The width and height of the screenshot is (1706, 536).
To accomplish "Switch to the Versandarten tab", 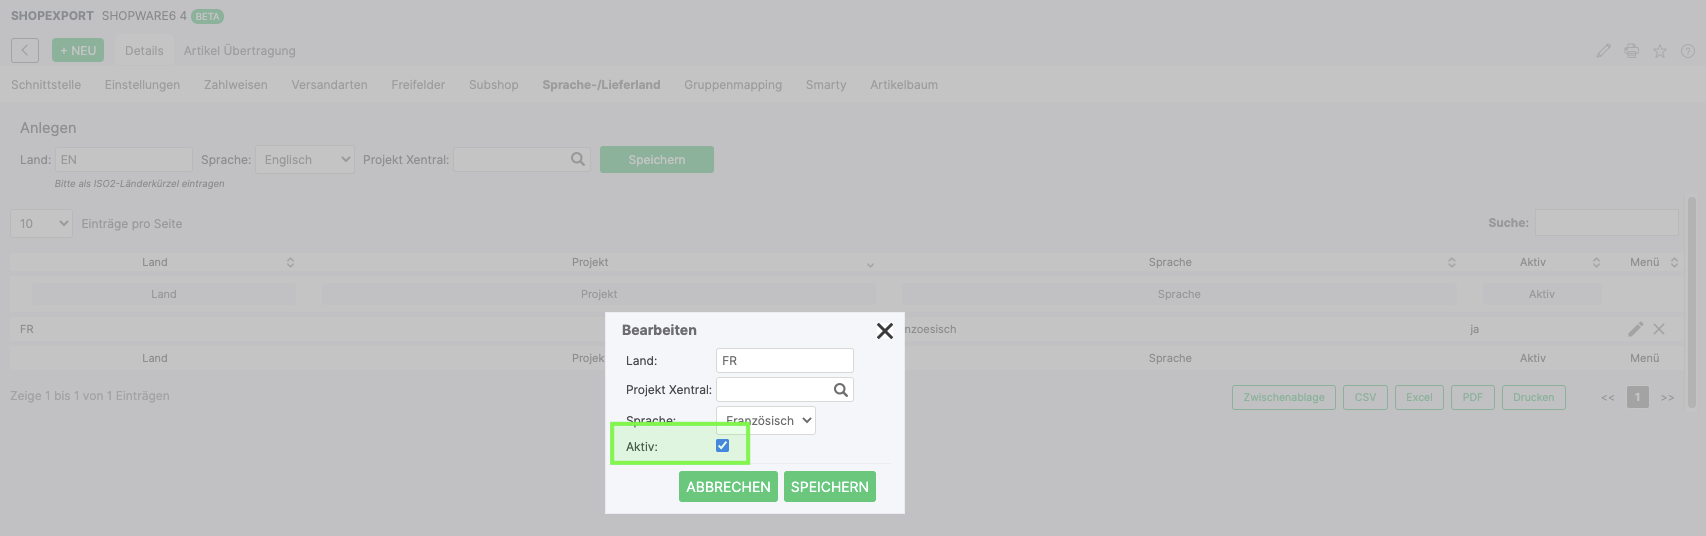I will tap(329, 85).
